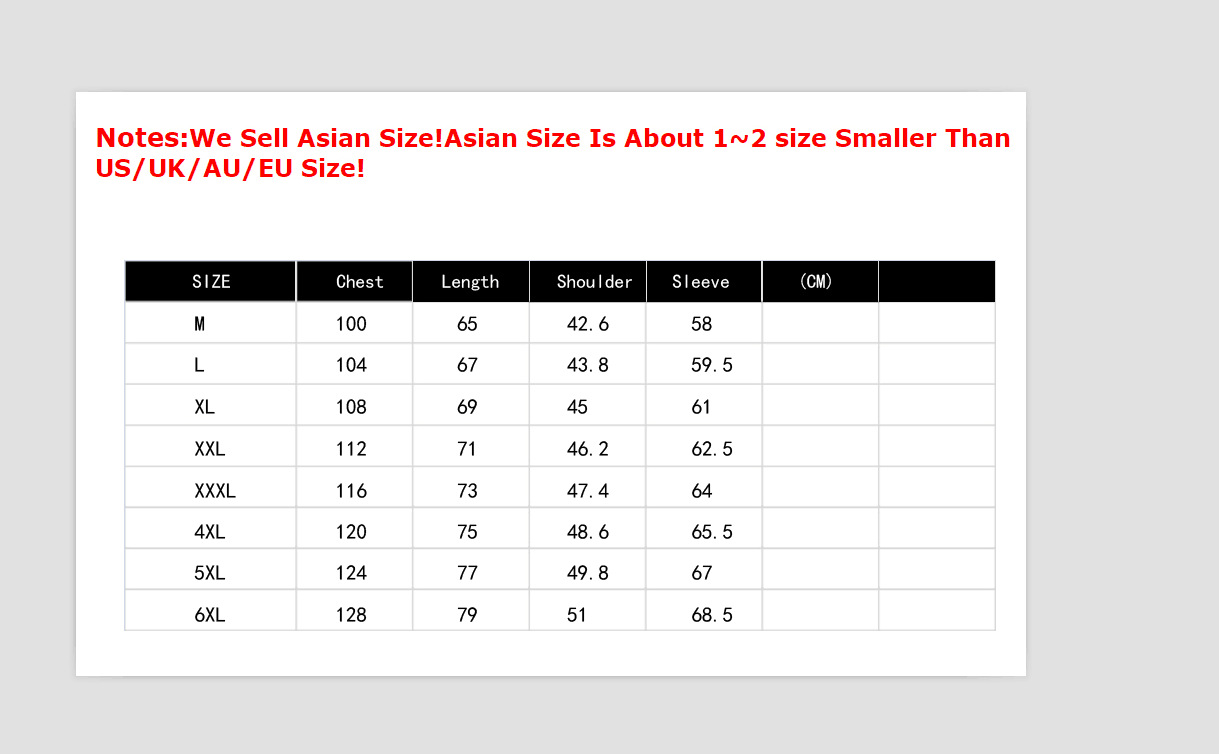Click the red Asian Size notes text
Screen dimensions: 1219x754
click(x=552, y=152)
